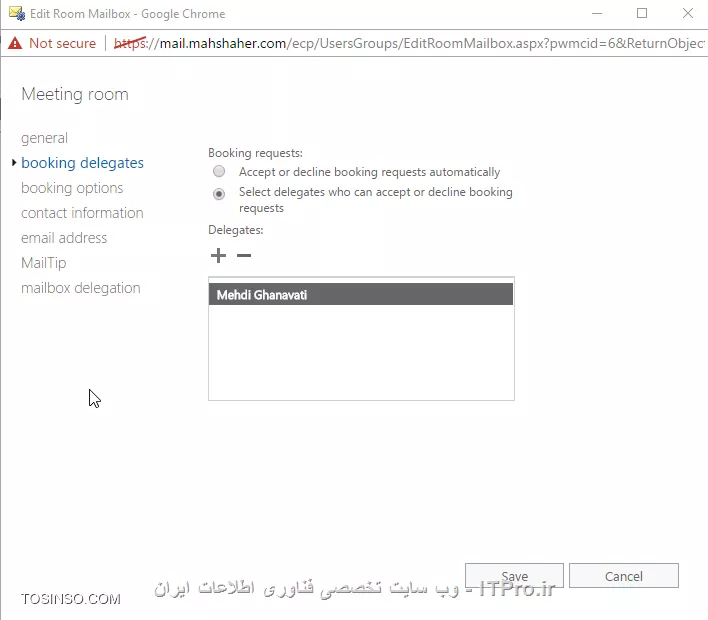The image size is (708, 620).
Task: Click the empty area of the delegates list box
Action: [x=361, y=352]
